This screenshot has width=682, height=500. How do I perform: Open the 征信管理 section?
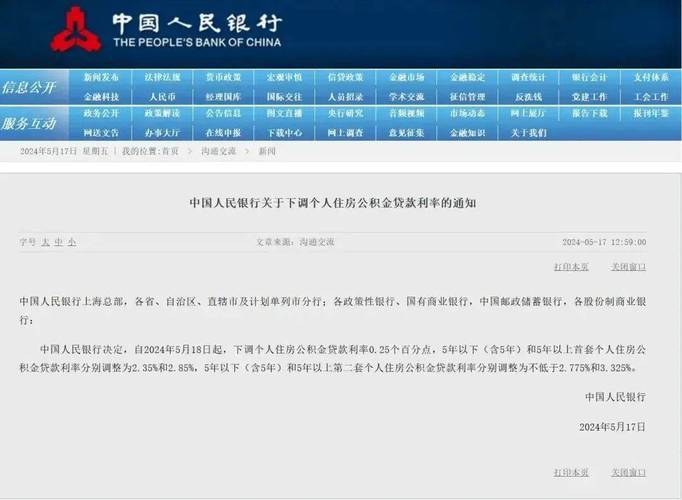pyautogui.click(x=468, y=97)
